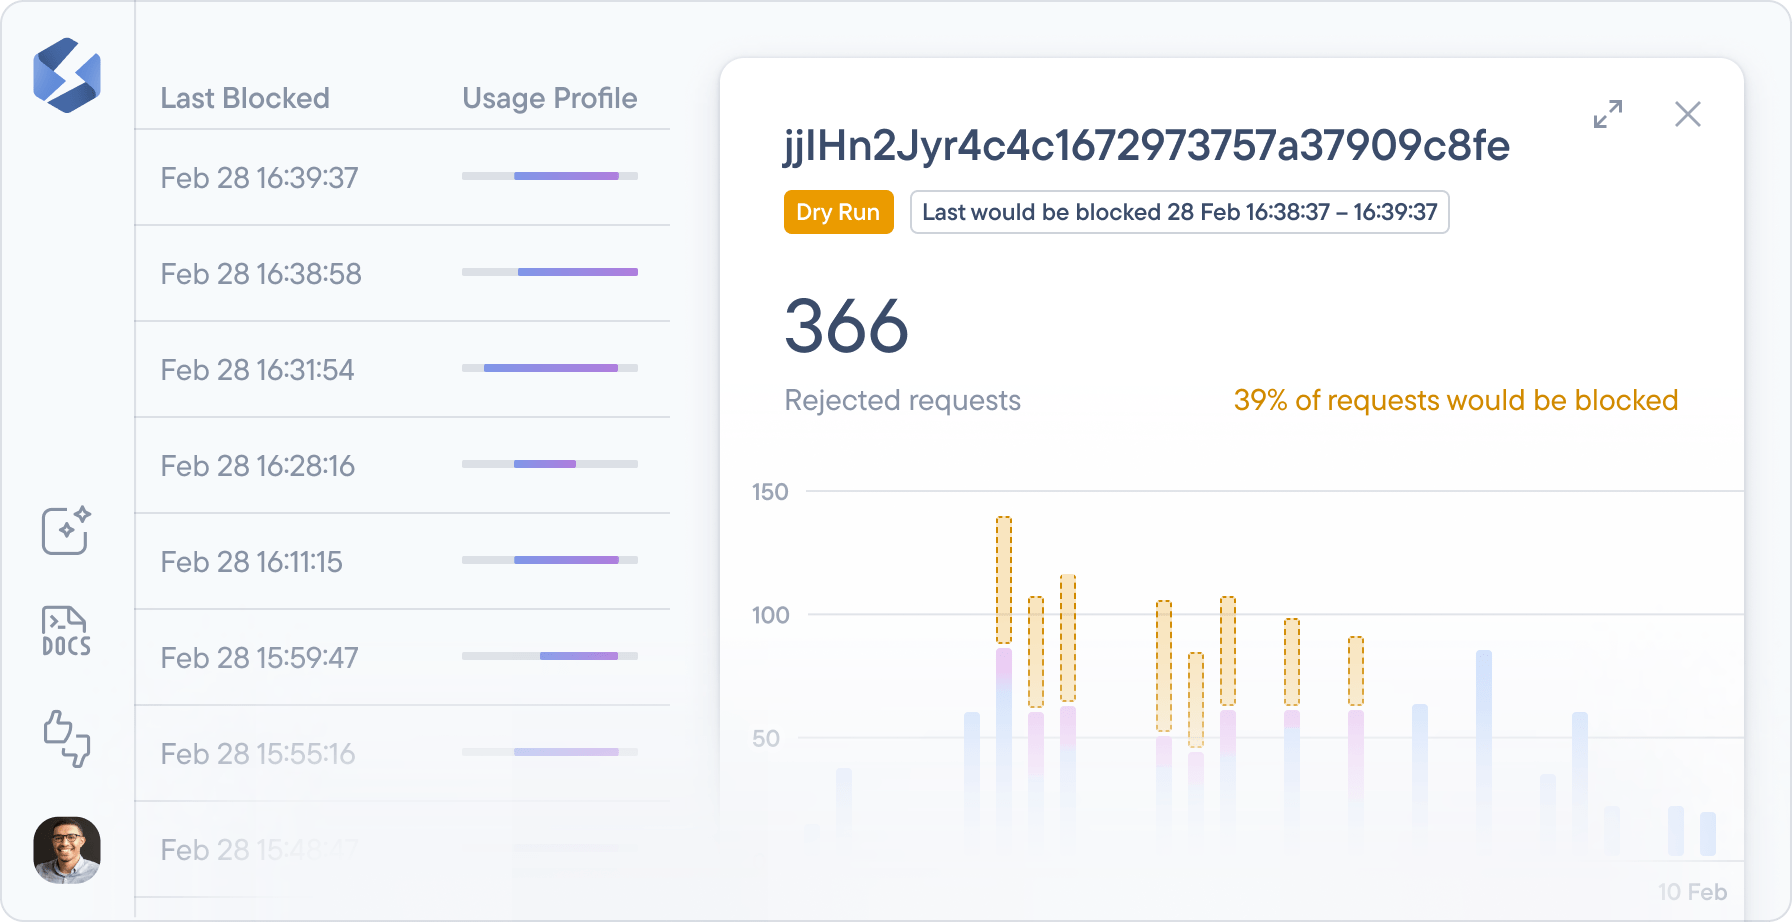1792x922 pixels.
Task: Open the user profile avatar
Action: pos(67,851)
